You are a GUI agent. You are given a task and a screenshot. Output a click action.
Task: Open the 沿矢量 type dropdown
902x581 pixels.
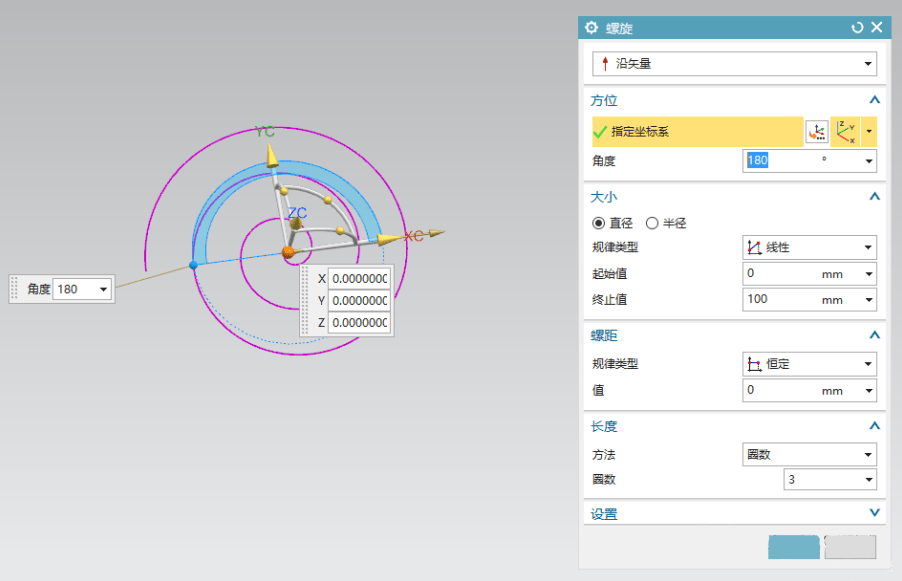click(734, 64)
